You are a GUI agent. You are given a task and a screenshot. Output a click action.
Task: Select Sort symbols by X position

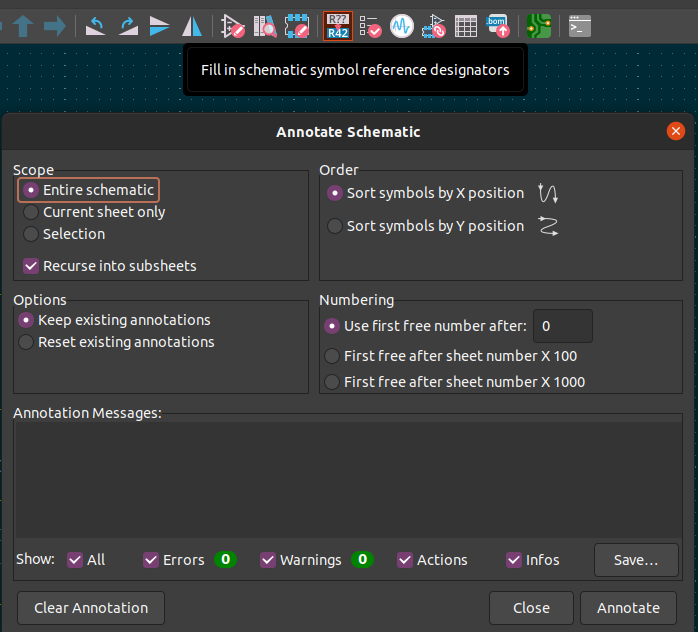tap(426, 193)
